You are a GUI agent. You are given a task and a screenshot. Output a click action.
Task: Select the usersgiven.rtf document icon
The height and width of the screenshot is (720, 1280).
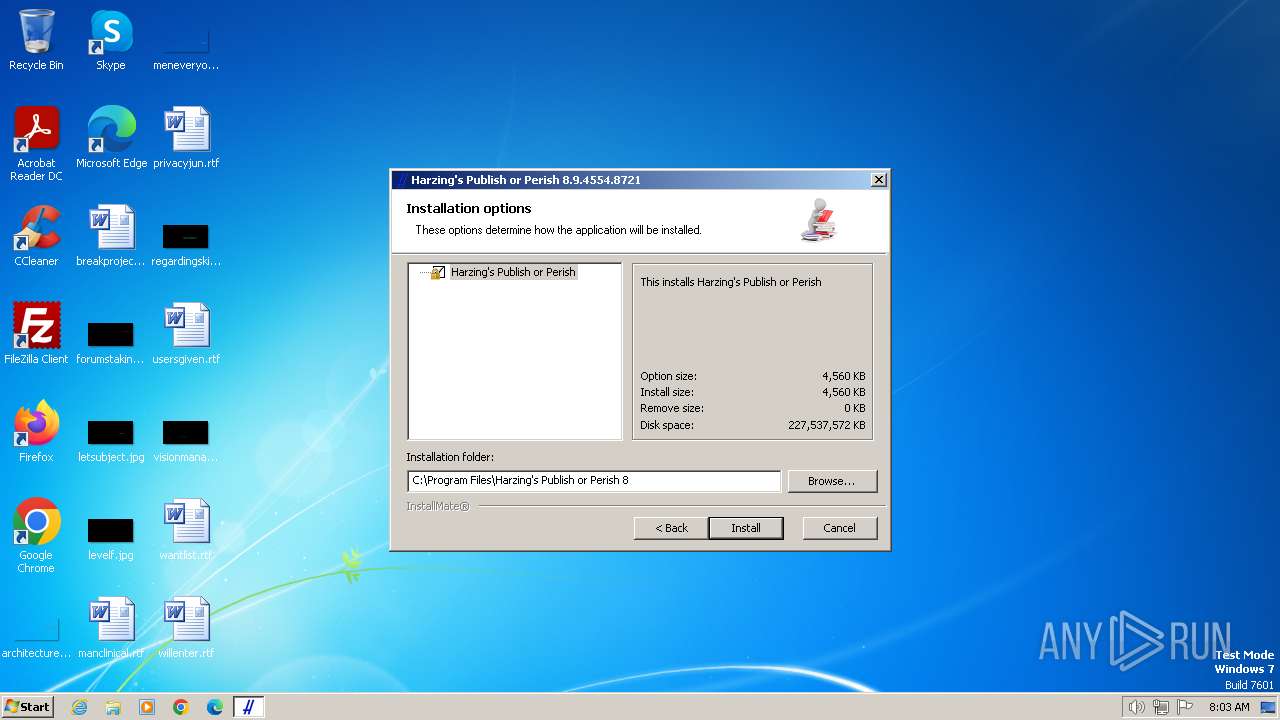pyautogui.click(x=186, y=334)
